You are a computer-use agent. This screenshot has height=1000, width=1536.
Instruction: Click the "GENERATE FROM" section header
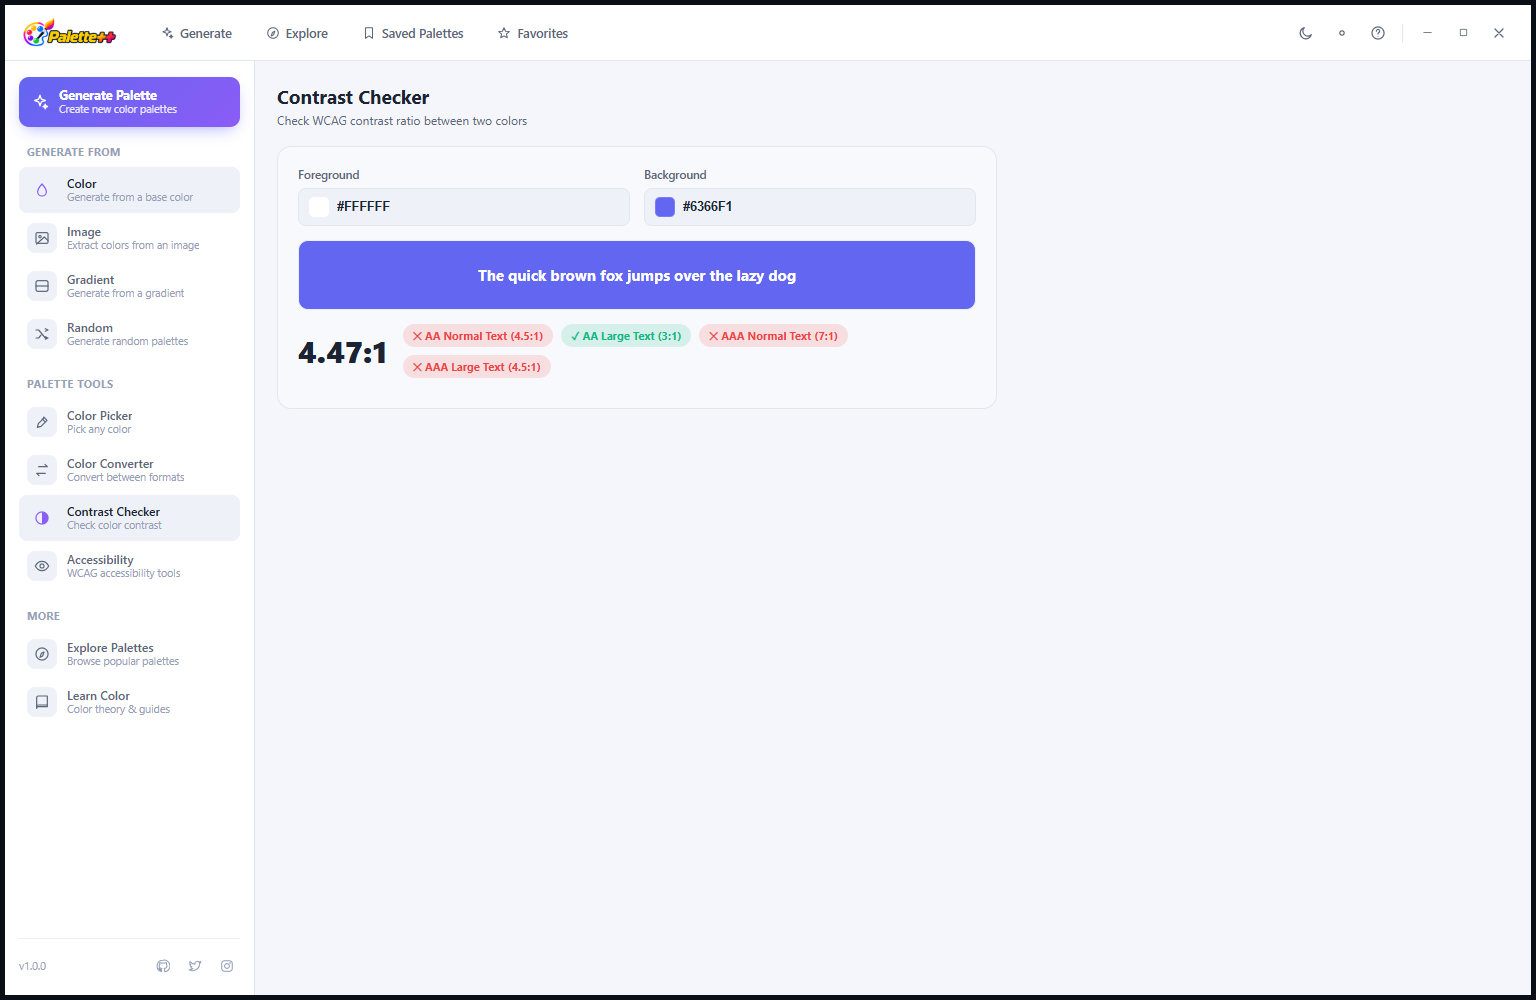74,152
